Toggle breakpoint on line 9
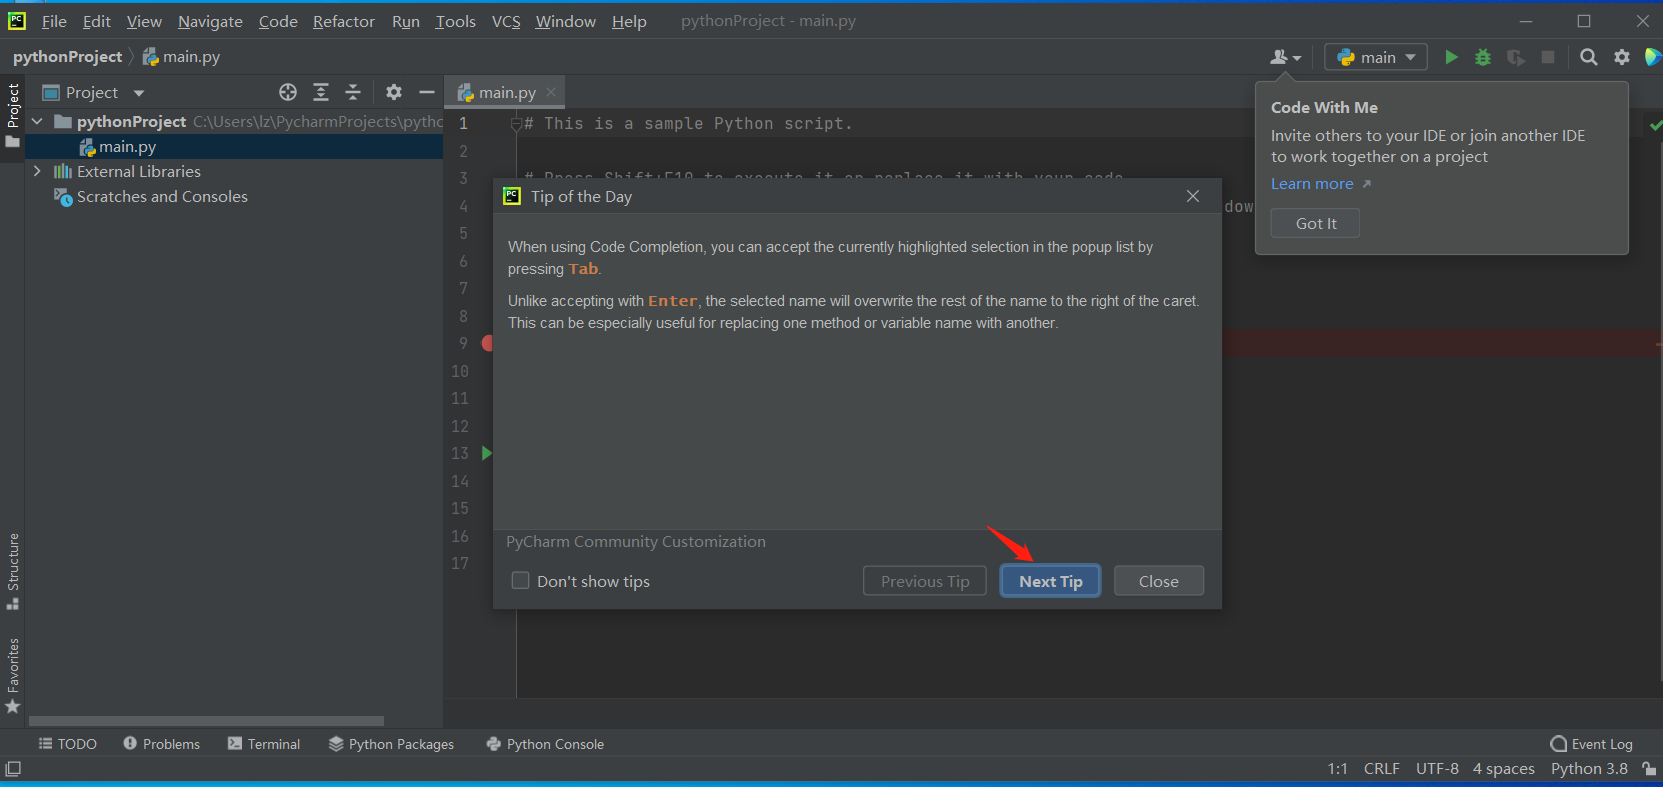 click(x=487, y=343)
